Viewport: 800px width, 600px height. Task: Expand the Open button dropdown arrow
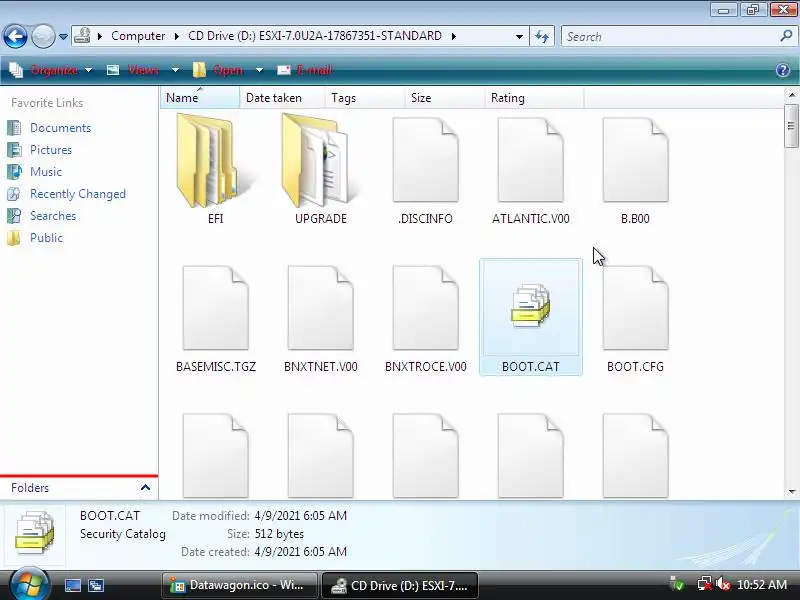(259, 70)
